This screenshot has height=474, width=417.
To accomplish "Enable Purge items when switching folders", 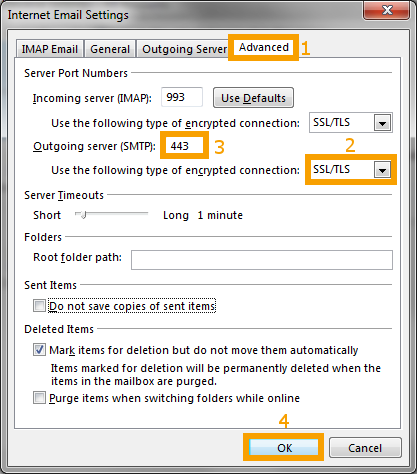I will point(39,398).
